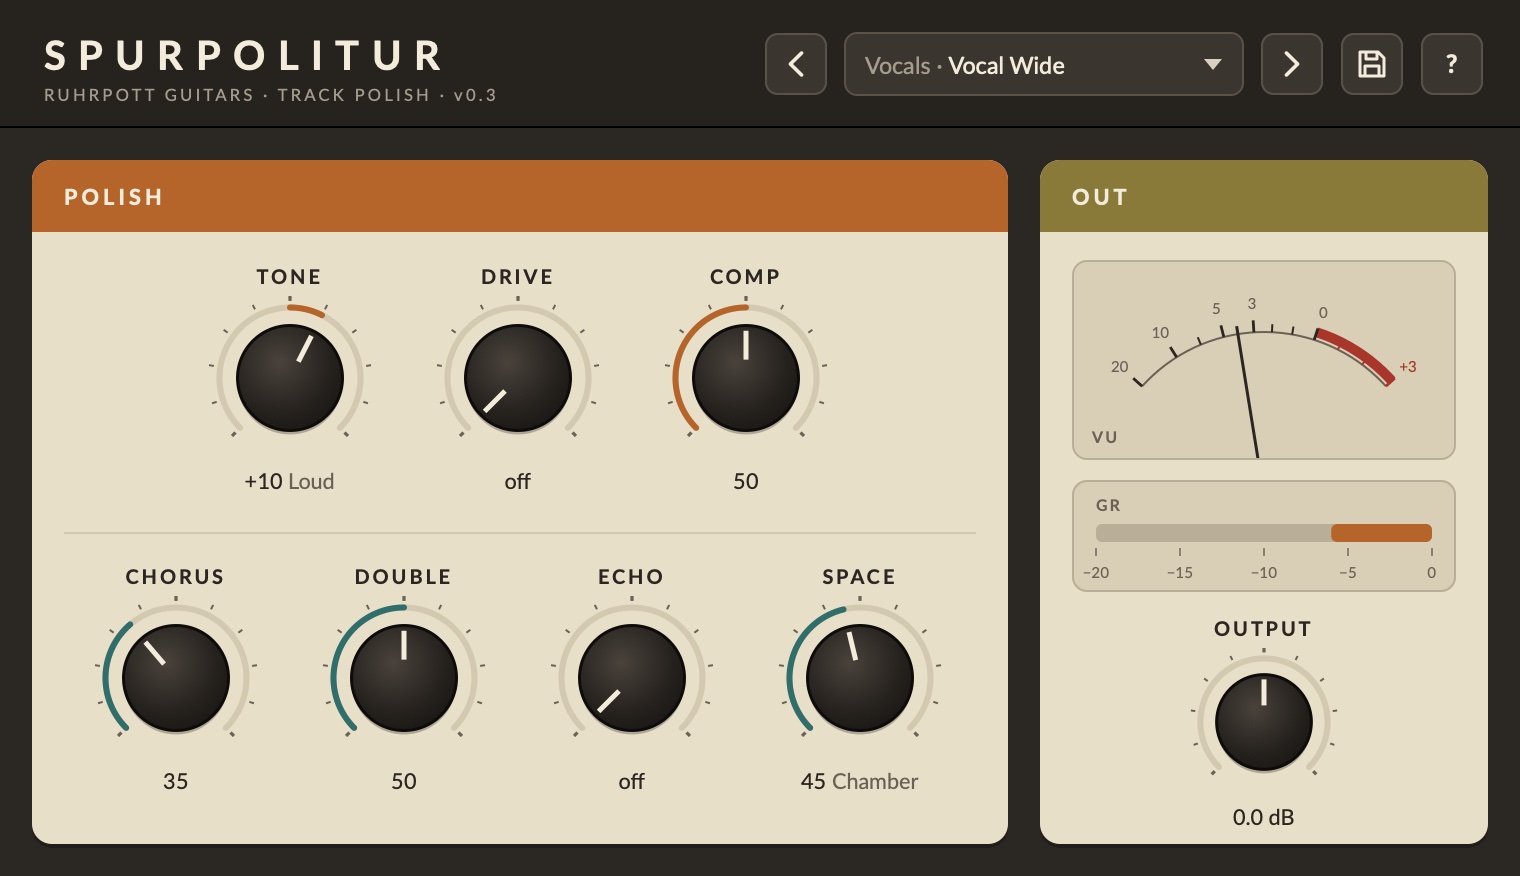This screenshot has height=876, width=1520.
Task: Click the DOUBLE knob
Action: coord(404,678)
